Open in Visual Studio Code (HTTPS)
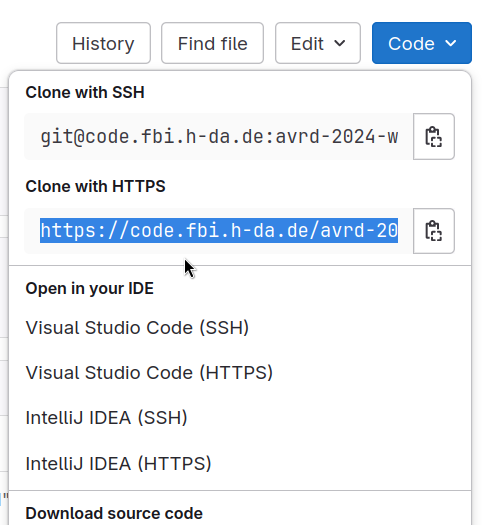482x525 pixels. [149, 373]
